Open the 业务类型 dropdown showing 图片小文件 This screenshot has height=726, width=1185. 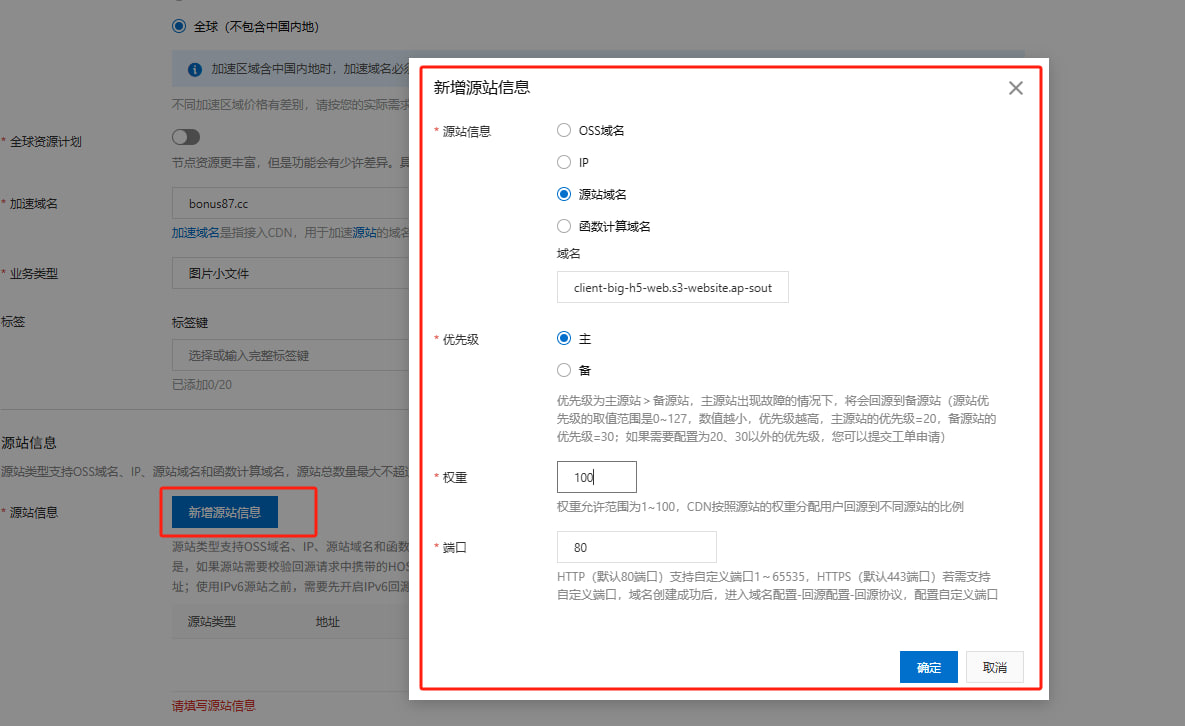click(x=290, y=273)
